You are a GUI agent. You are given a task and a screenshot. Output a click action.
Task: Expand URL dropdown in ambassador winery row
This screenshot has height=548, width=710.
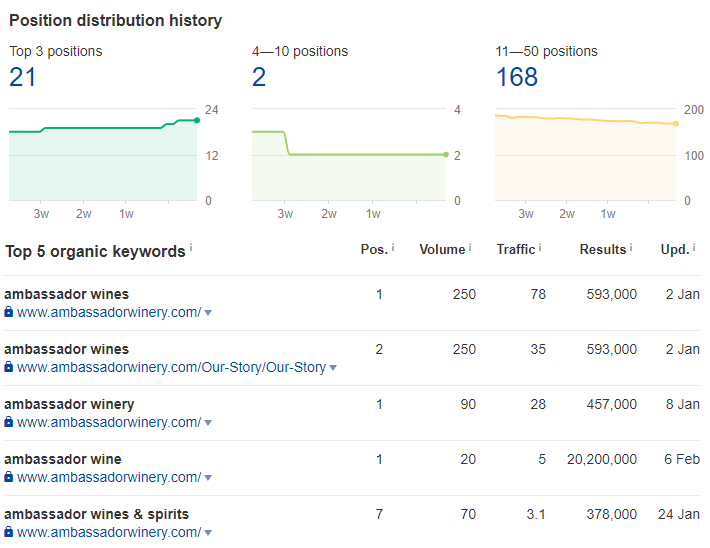click(x=208, y=423)
